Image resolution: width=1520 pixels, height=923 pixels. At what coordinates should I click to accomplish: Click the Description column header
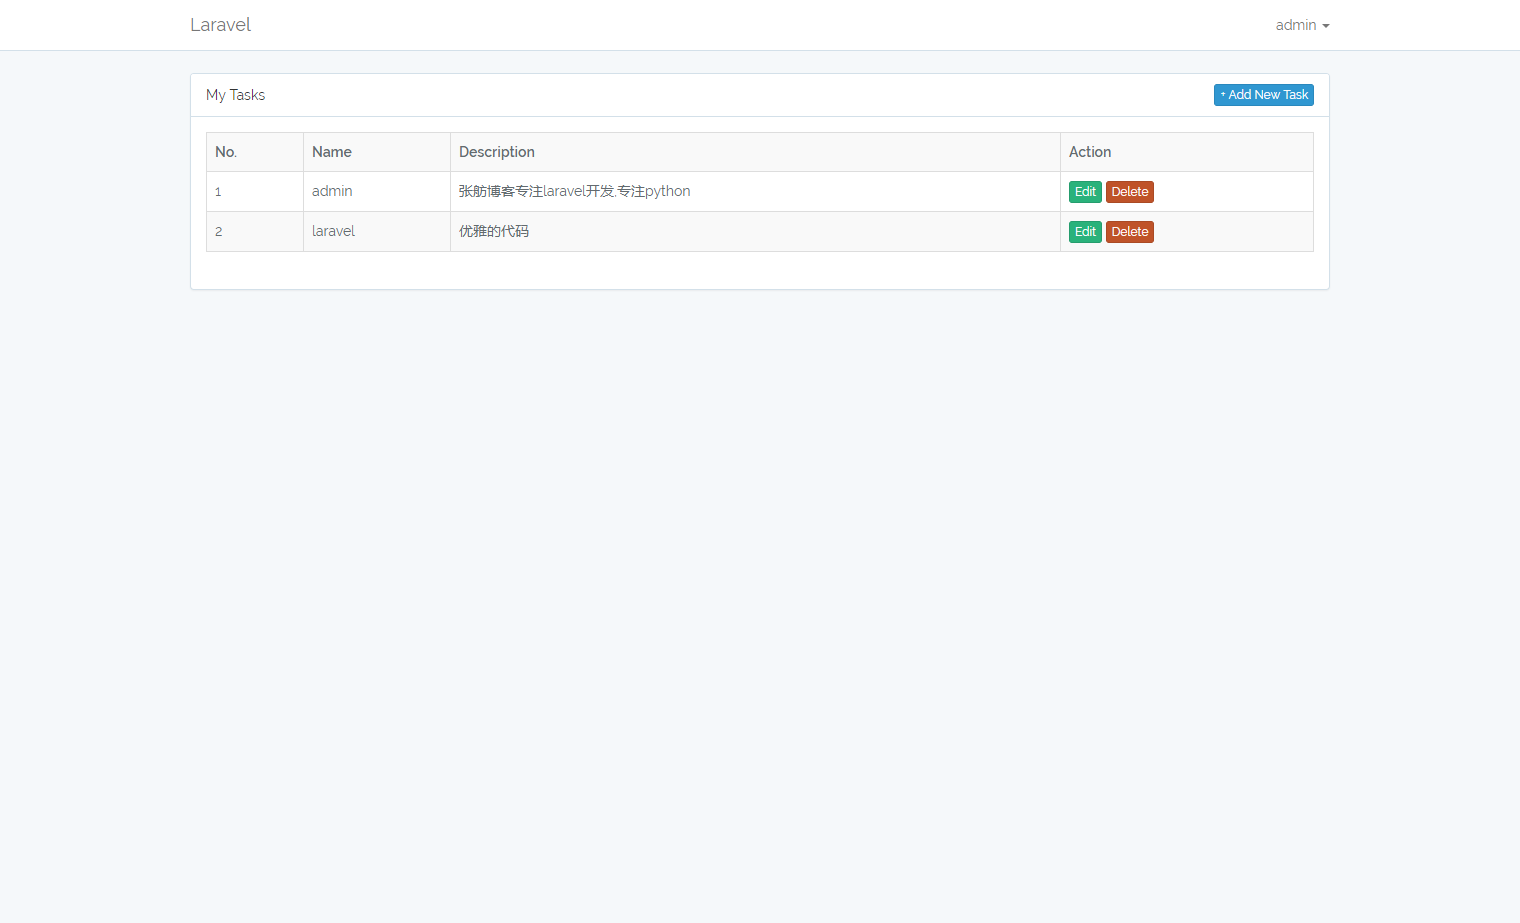coord(497,152)
